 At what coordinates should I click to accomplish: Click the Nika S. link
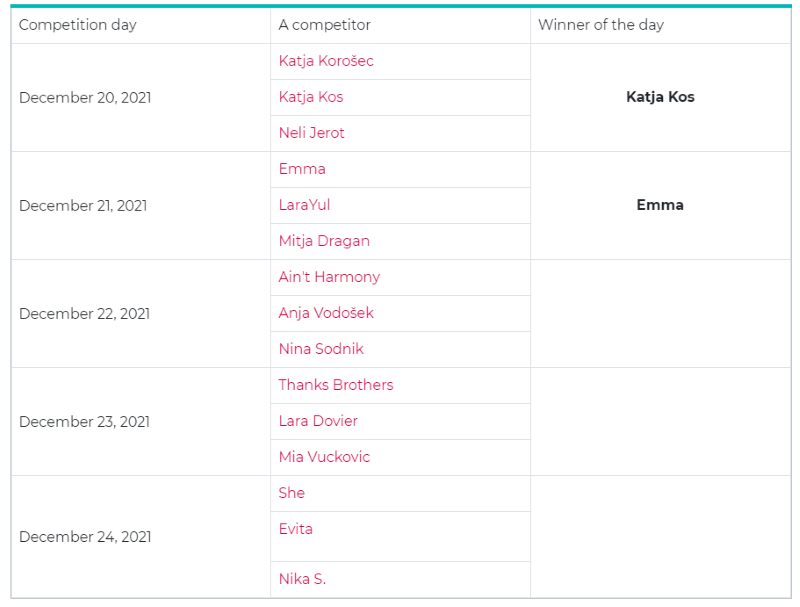302,579
